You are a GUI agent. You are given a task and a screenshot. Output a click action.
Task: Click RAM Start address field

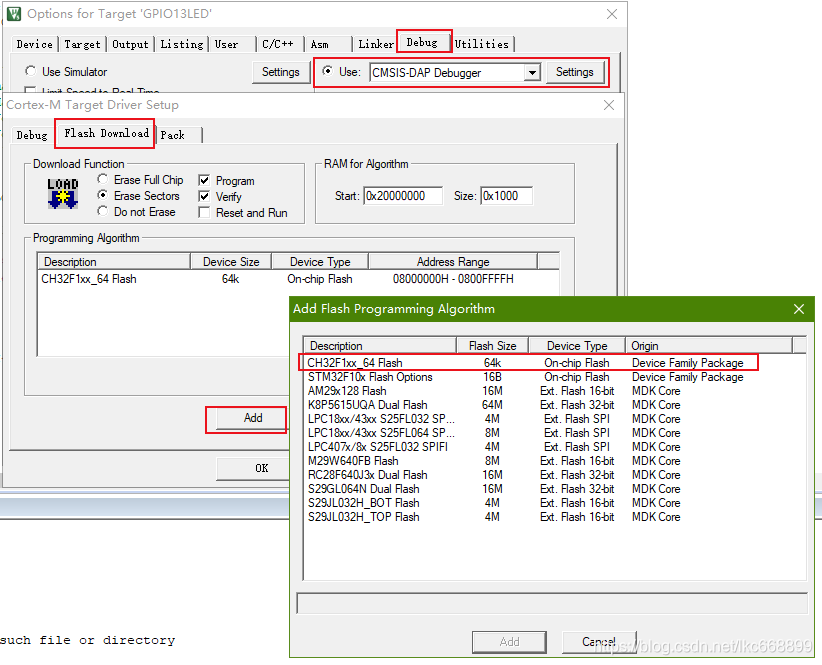click(x=403, y=196)
